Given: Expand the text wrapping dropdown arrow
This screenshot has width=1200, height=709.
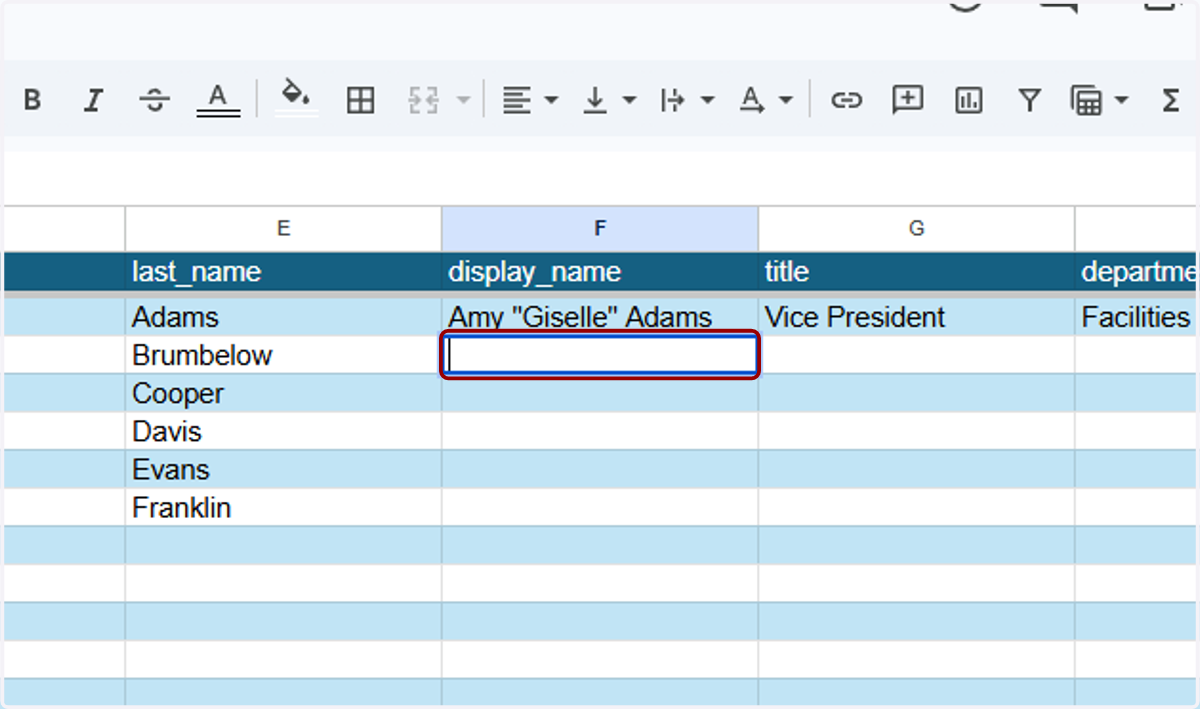Looking at the screenshot, I should pyautogui.click(x=708, y=100).
